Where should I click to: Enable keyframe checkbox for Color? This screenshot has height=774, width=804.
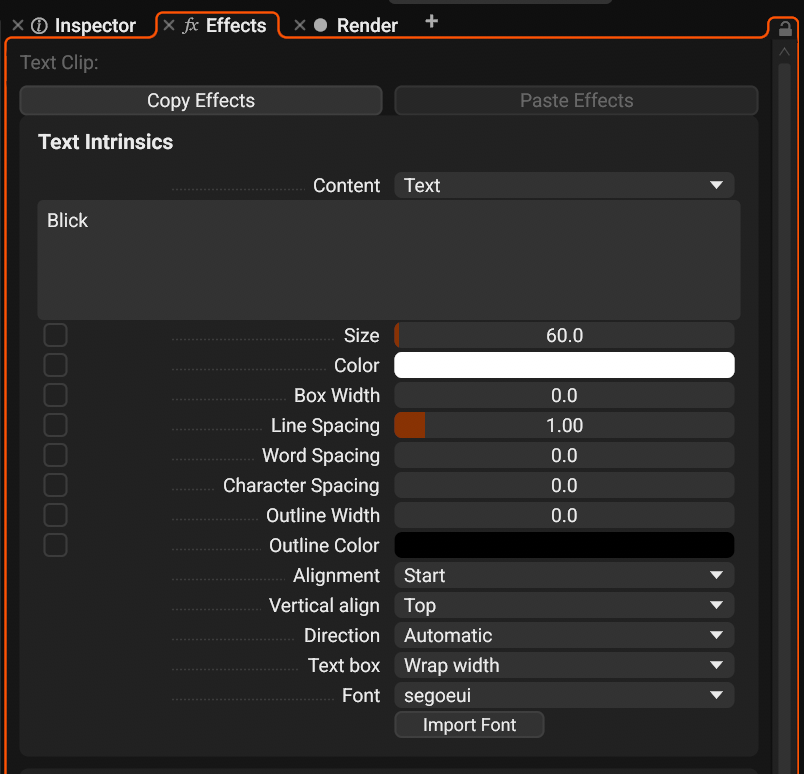(x=55, y=365)
